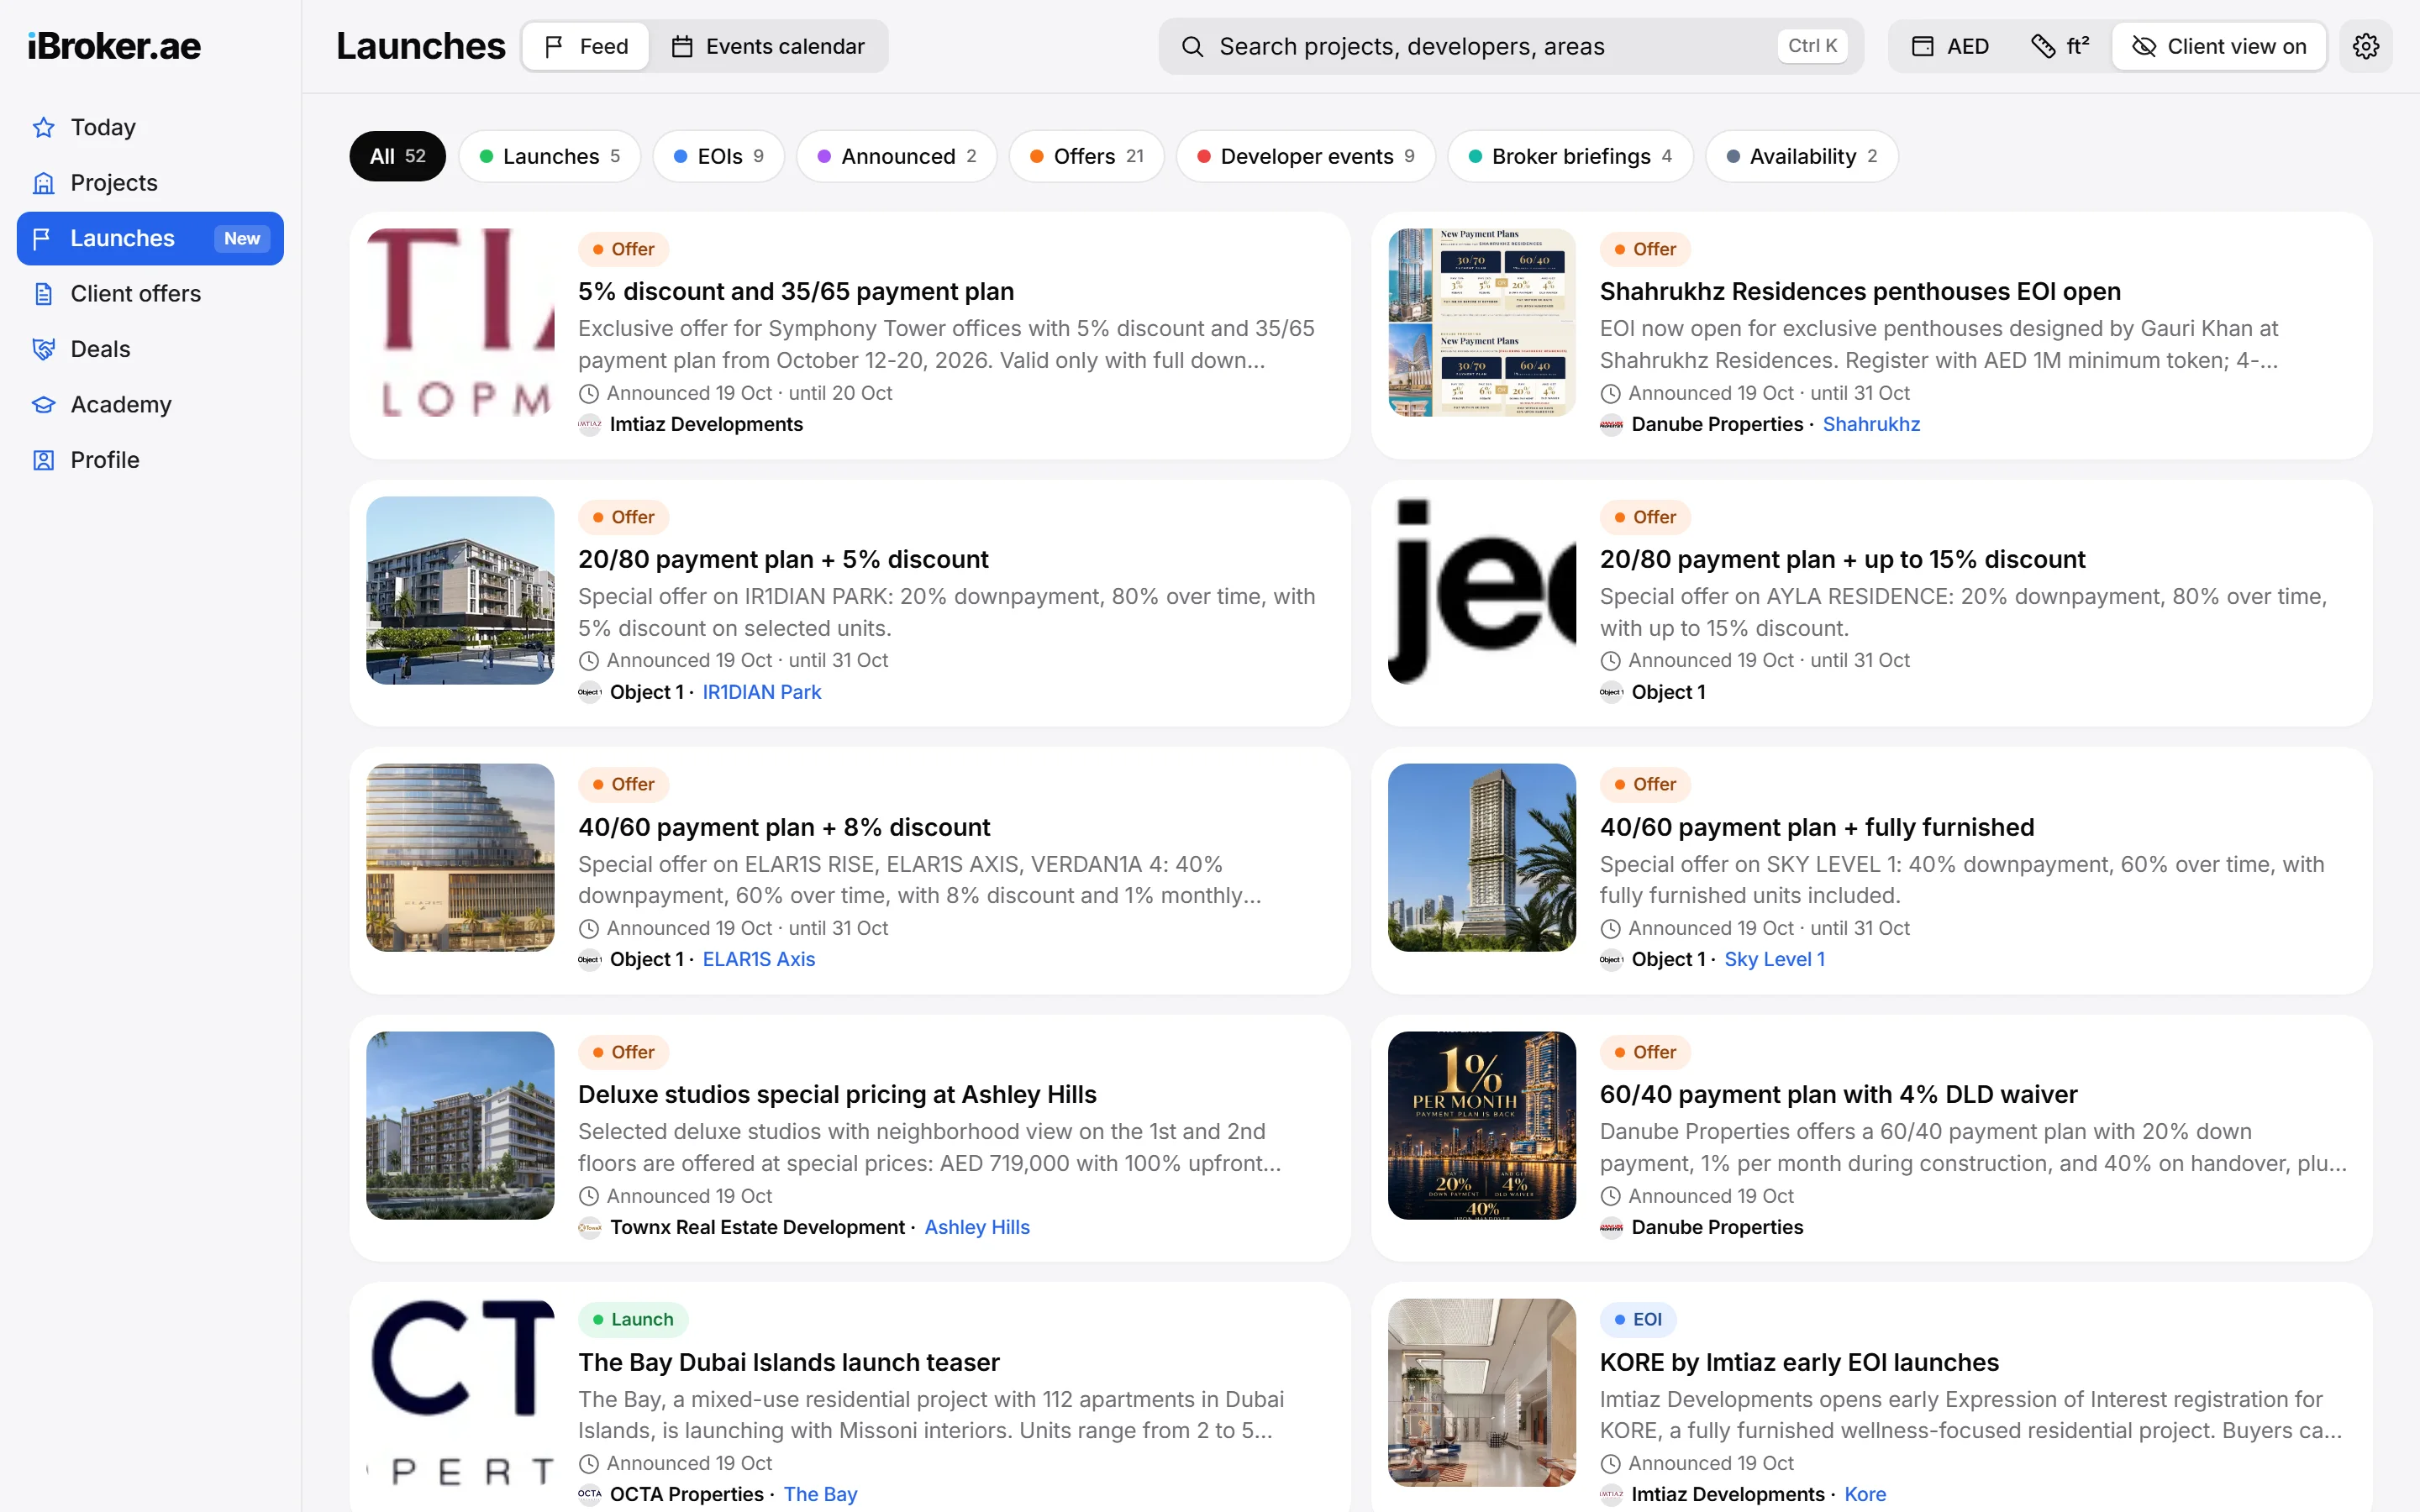
Task: Open Launches in the sidebar
Action: [150, 238]
